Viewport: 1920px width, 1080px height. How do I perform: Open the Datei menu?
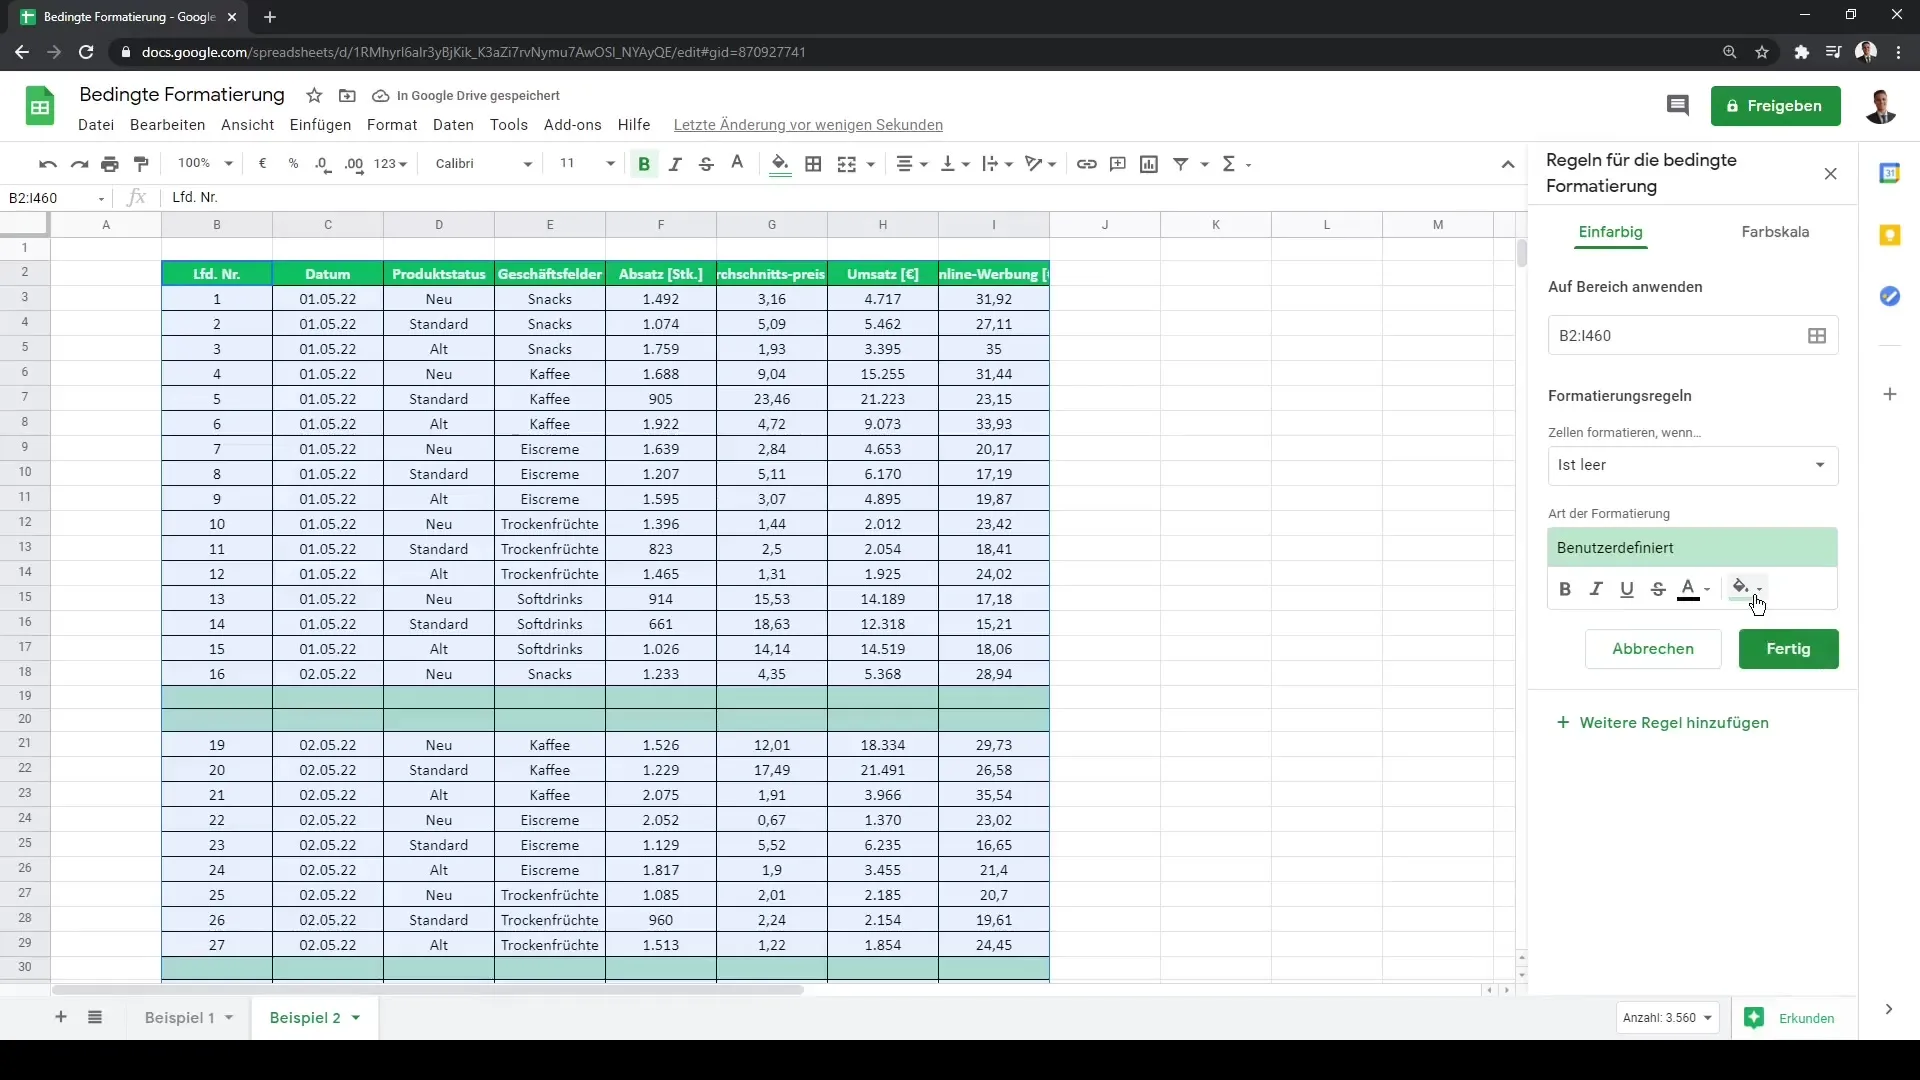pyautogui.click(x=96, y=125)
